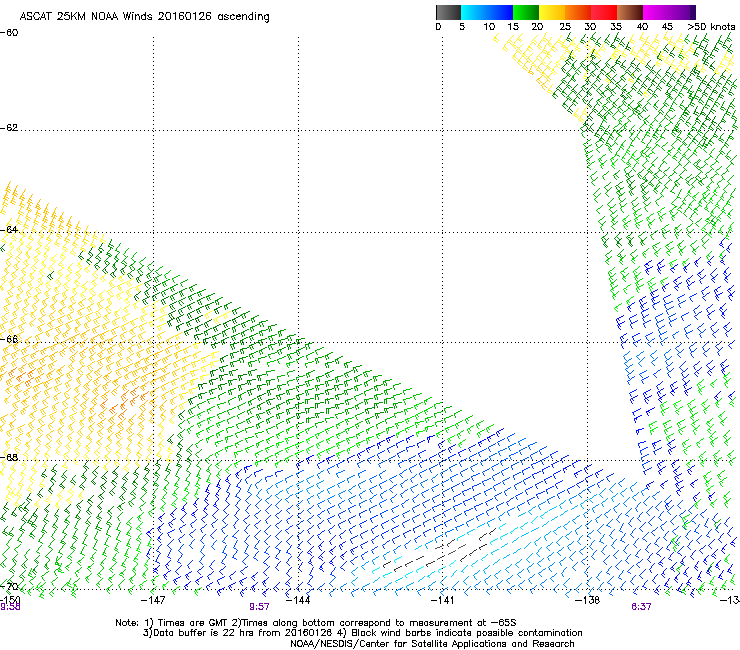Viewport: 740px width, 650px height.
Task: Click the purple '9:57' pass time label
Action: pyautogui.click(x=259, y=607)
